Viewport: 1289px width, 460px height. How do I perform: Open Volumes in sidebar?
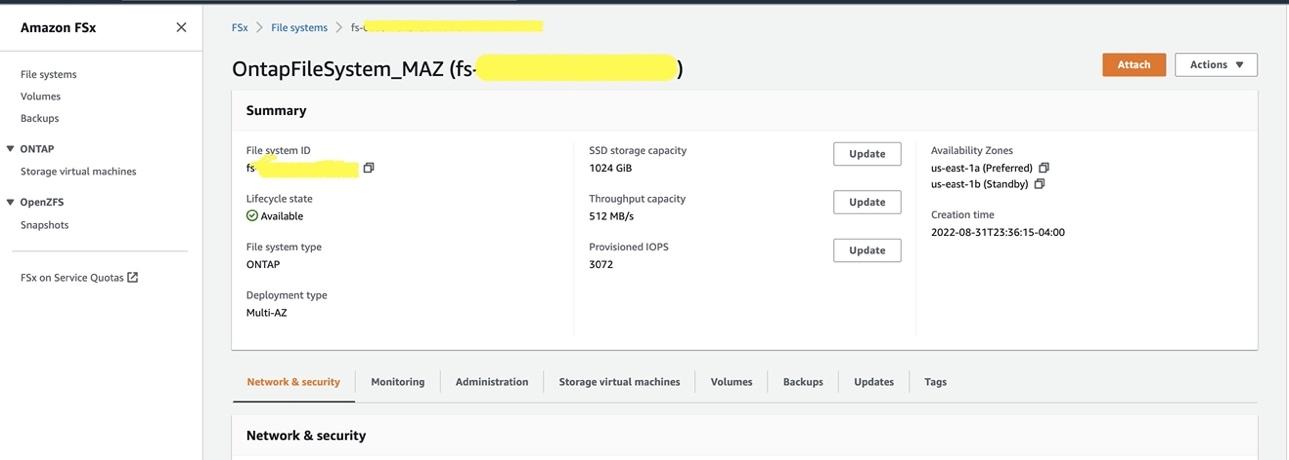tap(41, 97)
